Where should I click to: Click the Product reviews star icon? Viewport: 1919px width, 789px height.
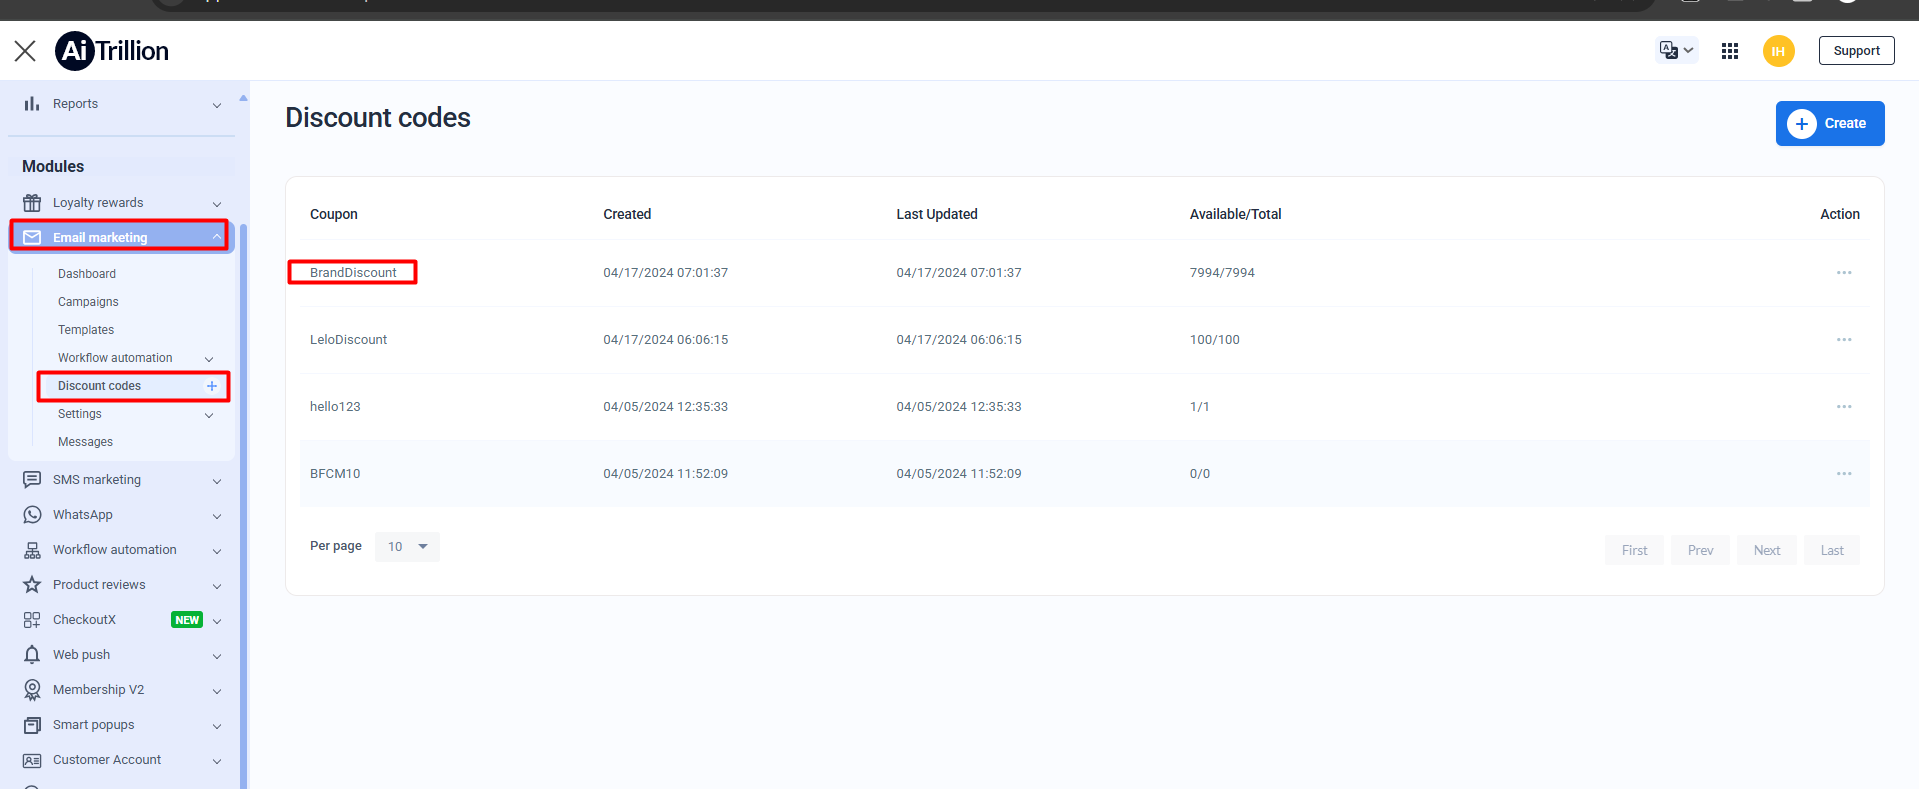click(32, 585)
